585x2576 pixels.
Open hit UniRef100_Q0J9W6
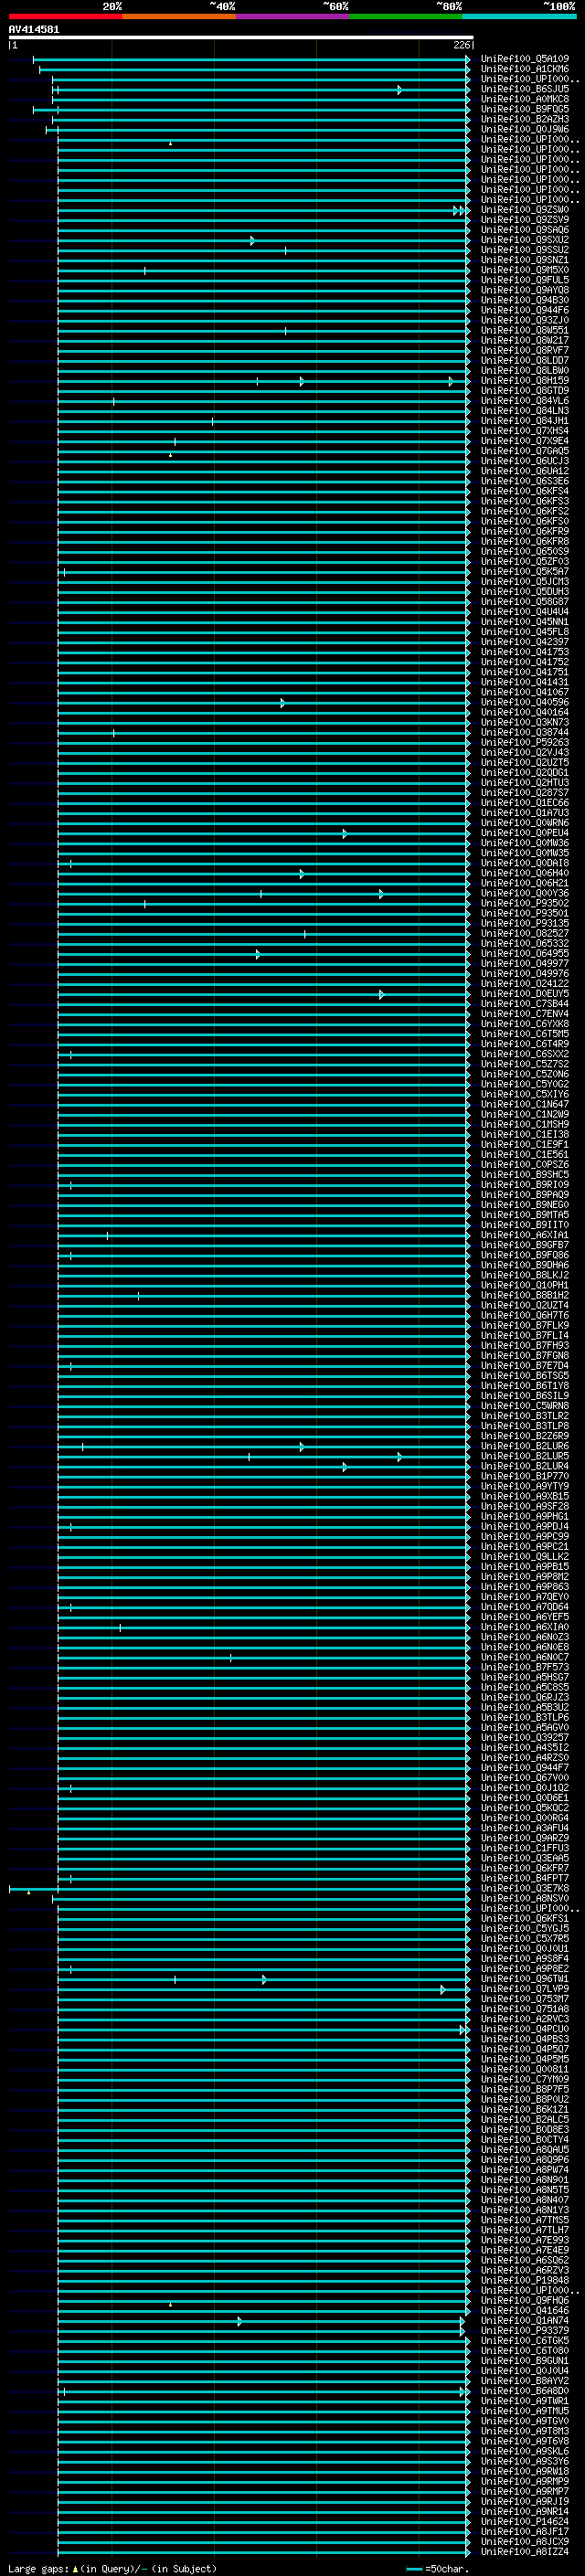[x=525, y=129]
